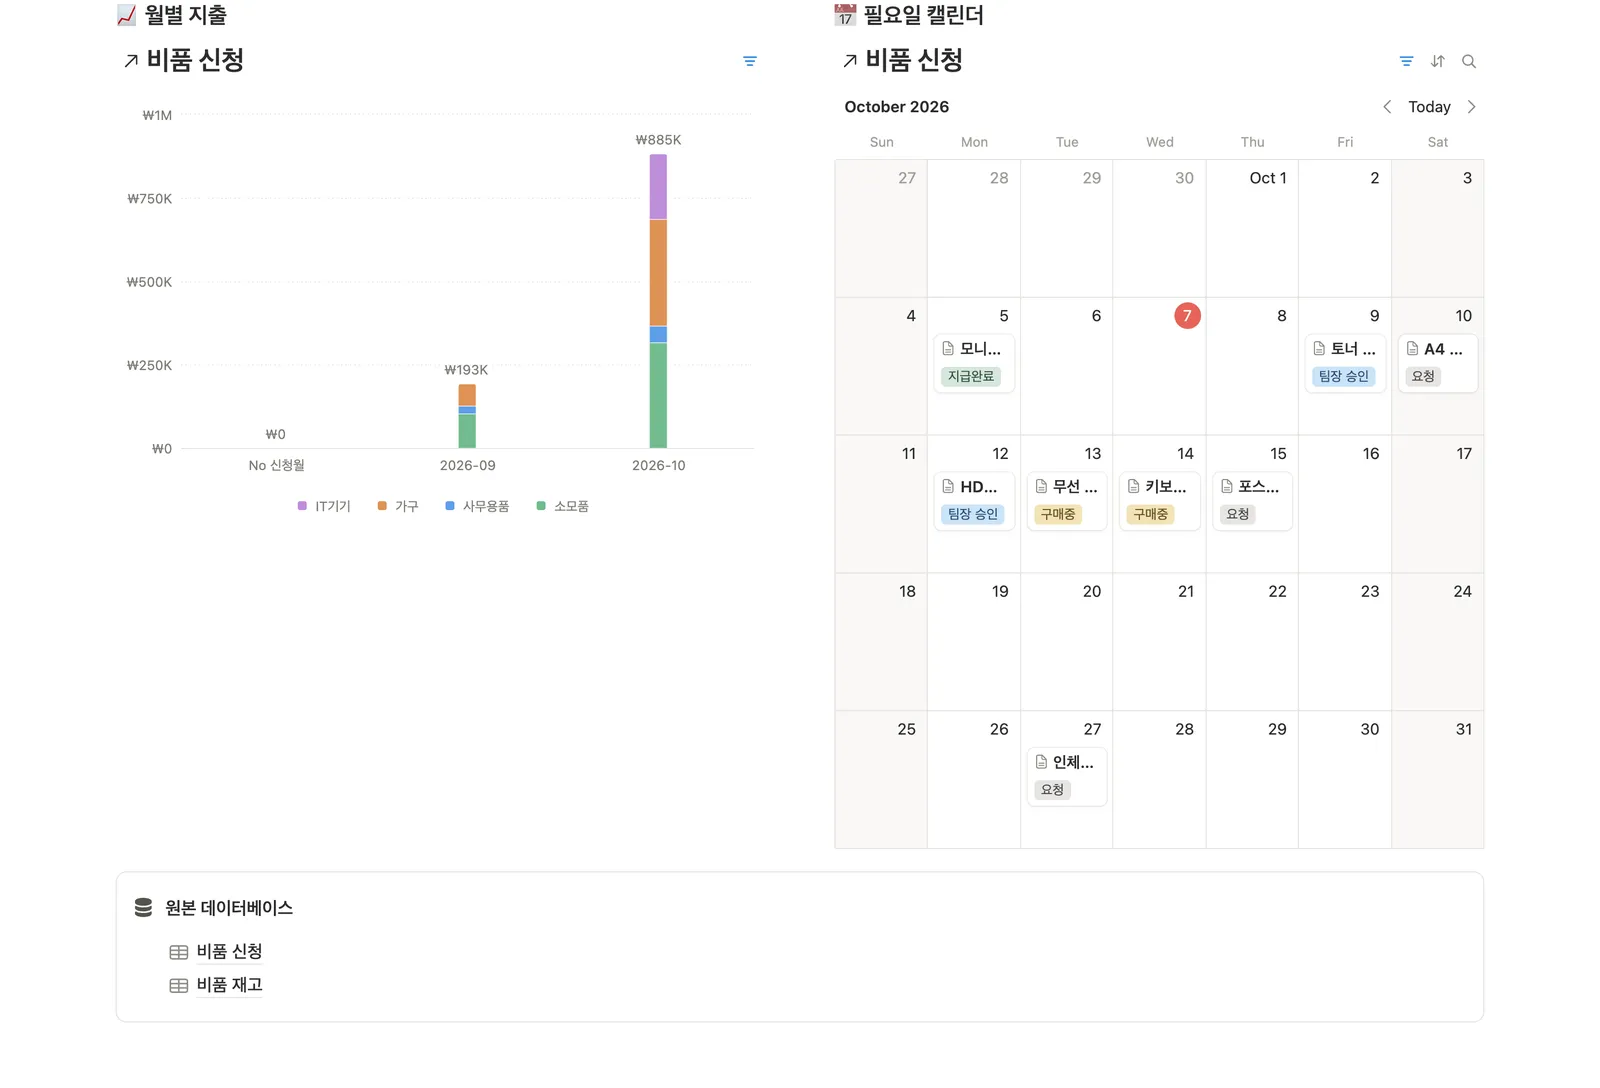Open the 포스... card on October 15

[x=1252, y=501]
